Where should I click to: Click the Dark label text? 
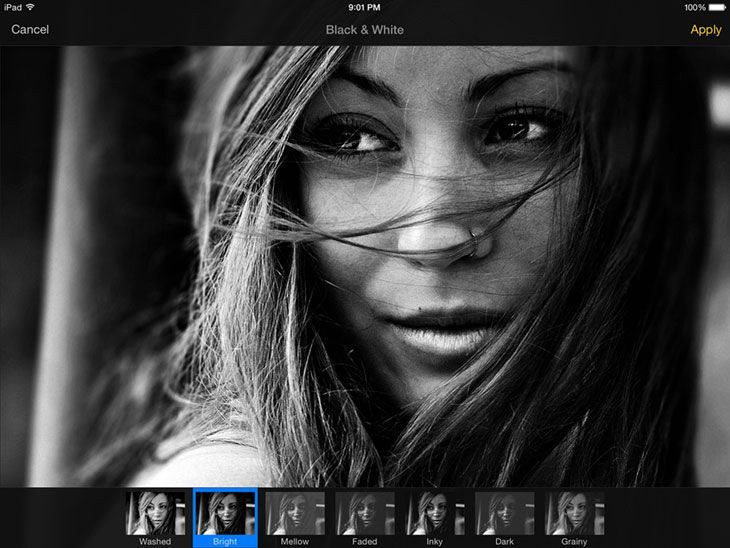504,541
